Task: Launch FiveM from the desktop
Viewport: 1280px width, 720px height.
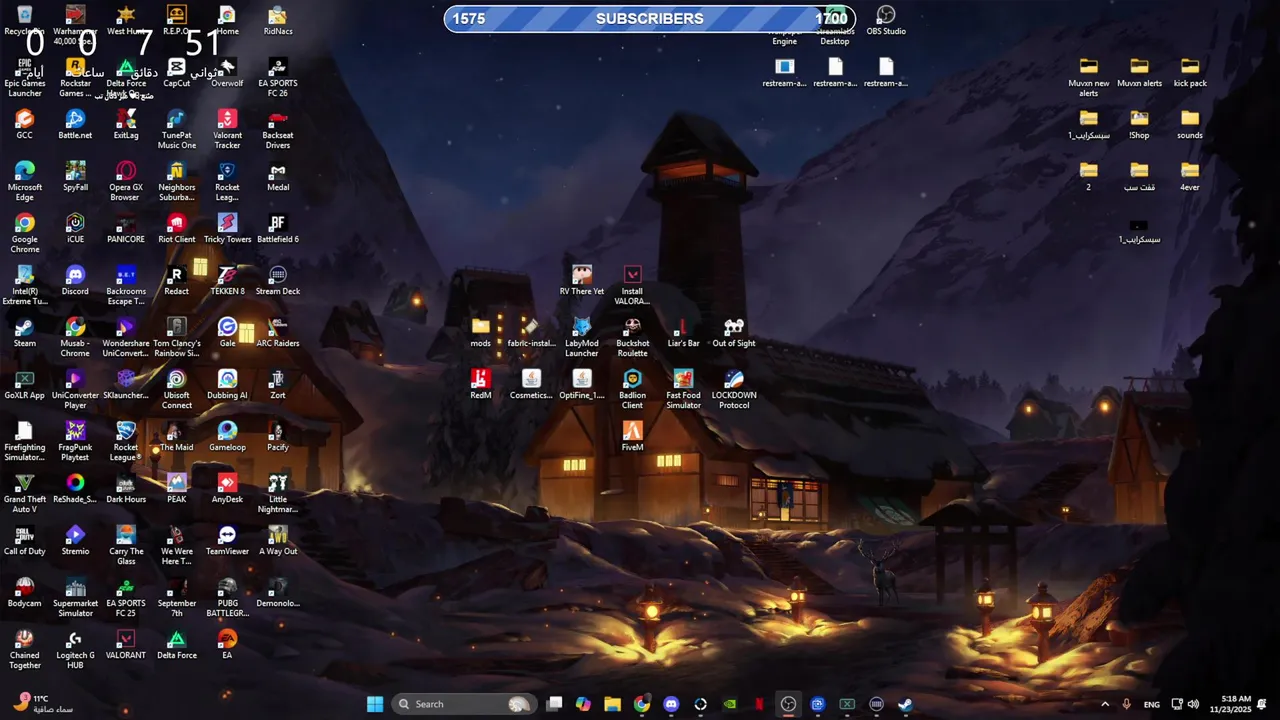Action: (632, 435)
